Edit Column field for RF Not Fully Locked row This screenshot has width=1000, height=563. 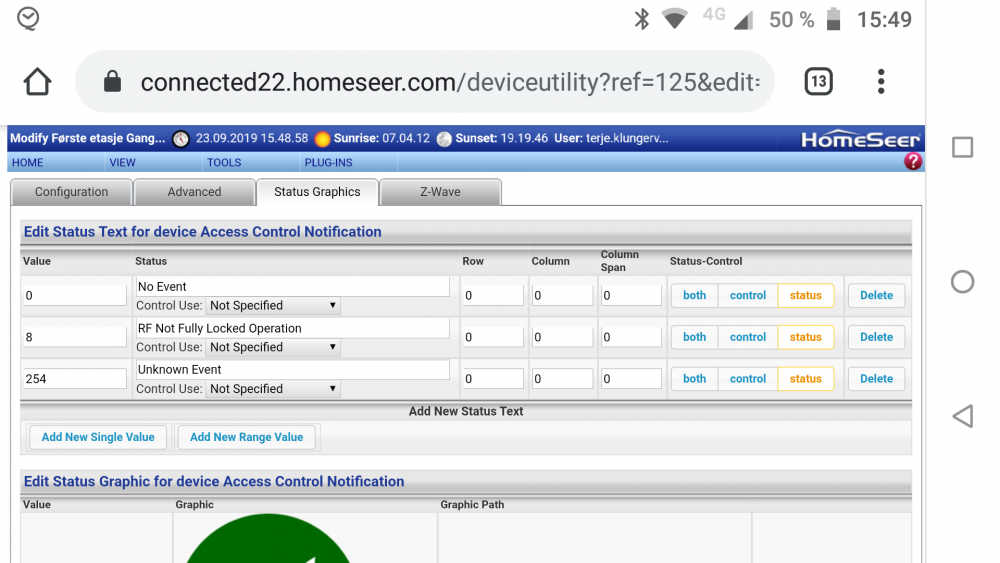(x=562, y=337)
